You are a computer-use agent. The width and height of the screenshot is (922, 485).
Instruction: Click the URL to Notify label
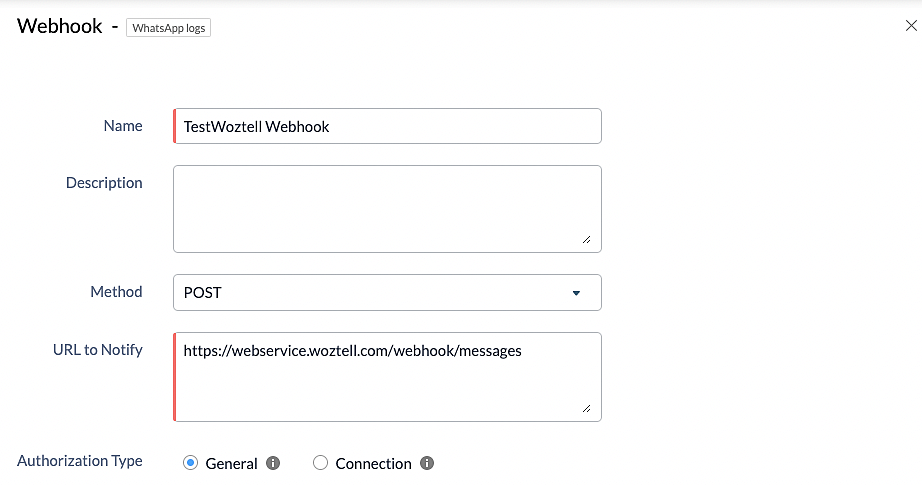pyautogui.click(x=98, y=350)
